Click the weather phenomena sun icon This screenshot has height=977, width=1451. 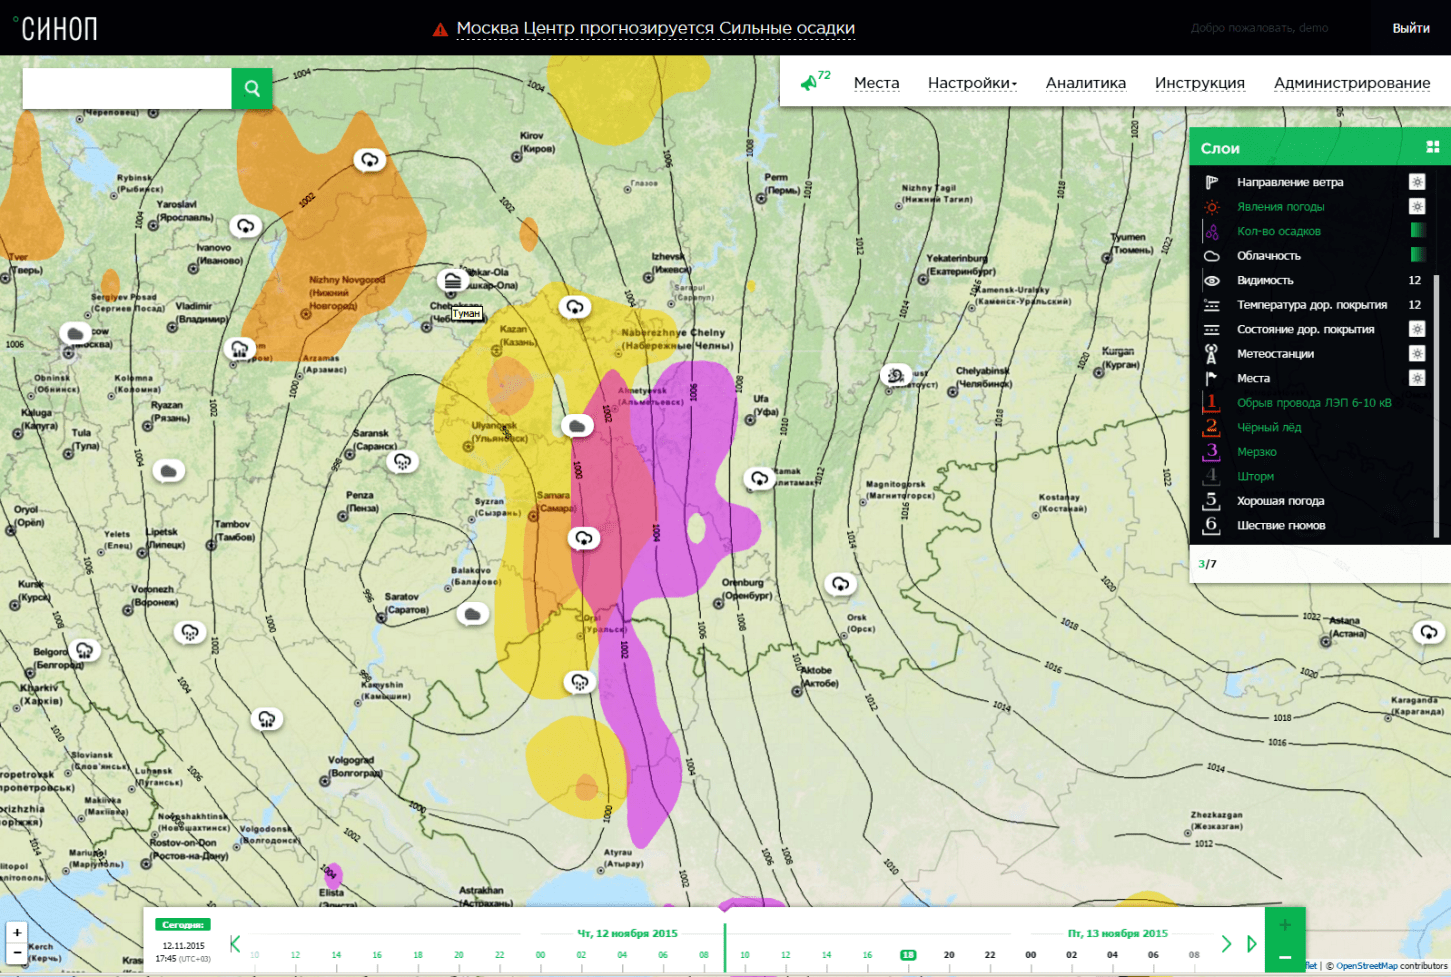tap(1211, 207)
